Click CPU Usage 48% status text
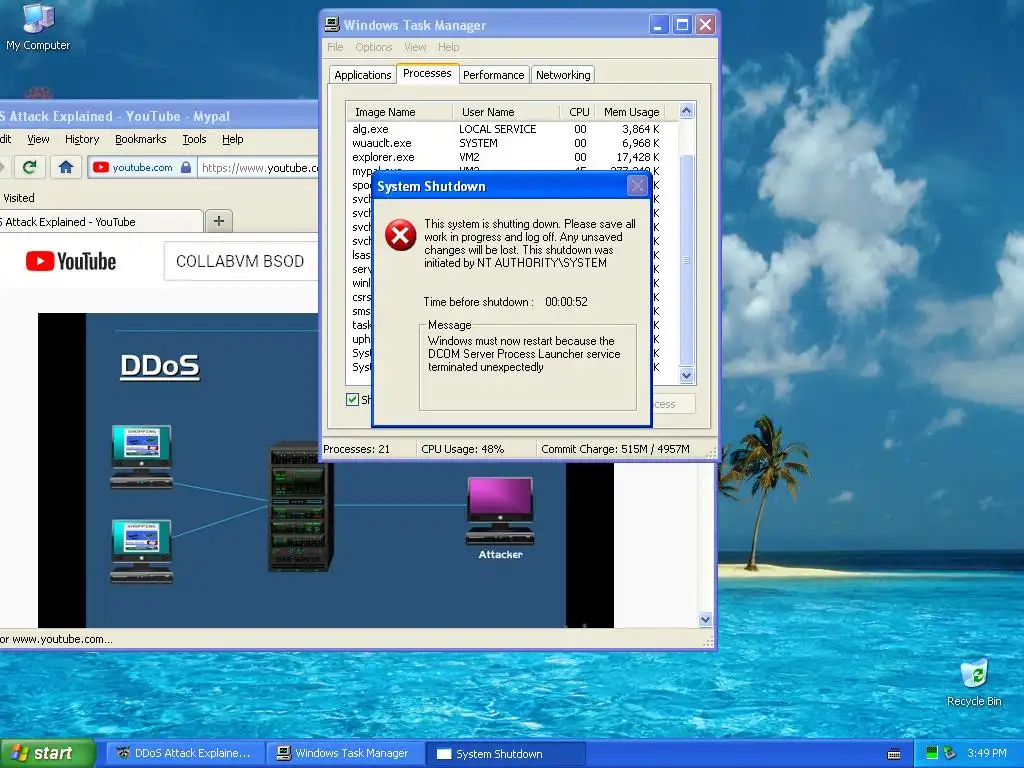 click(x=462, y=449)
